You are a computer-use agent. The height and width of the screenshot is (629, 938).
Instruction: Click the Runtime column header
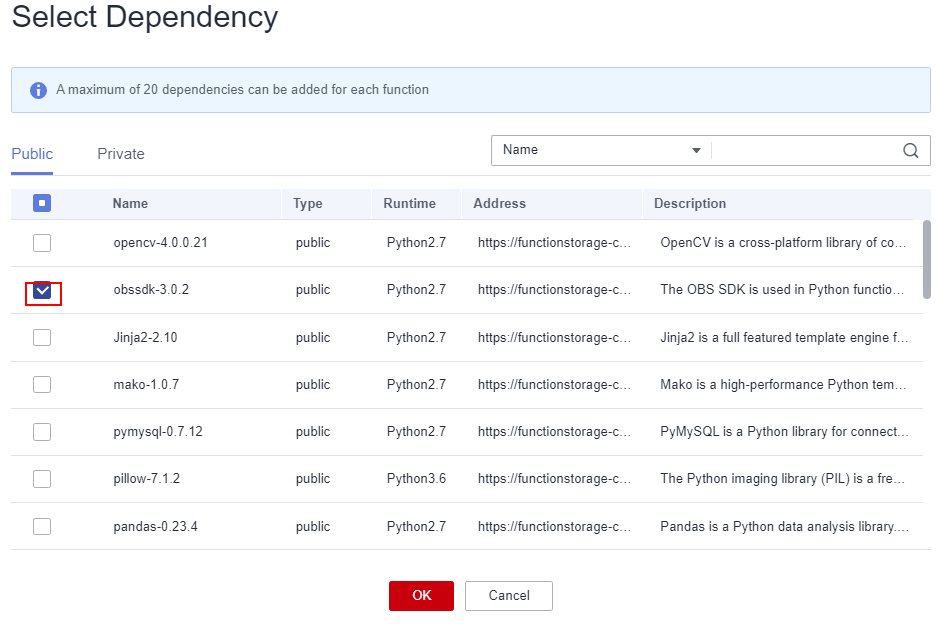(x=409, y=203)
